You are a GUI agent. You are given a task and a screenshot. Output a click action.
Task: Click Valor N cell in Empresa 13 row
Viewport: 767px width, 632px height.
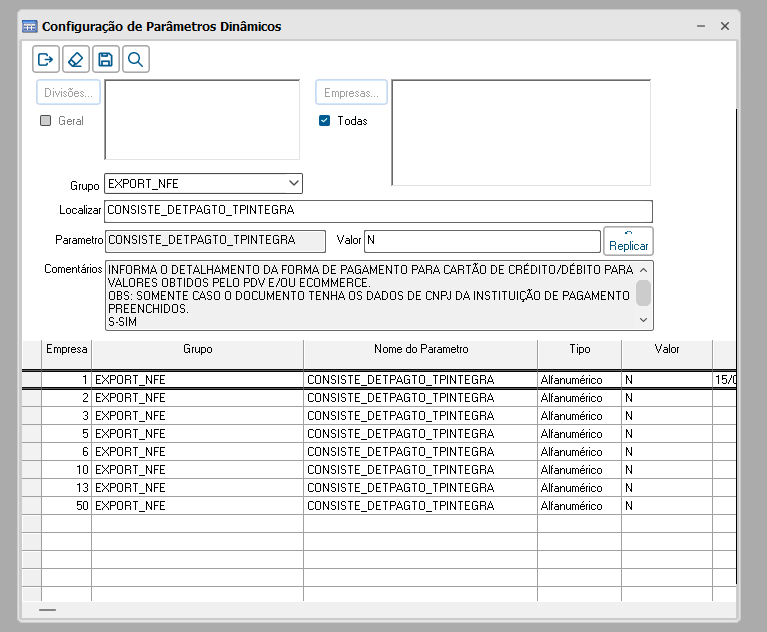(667, 488)
